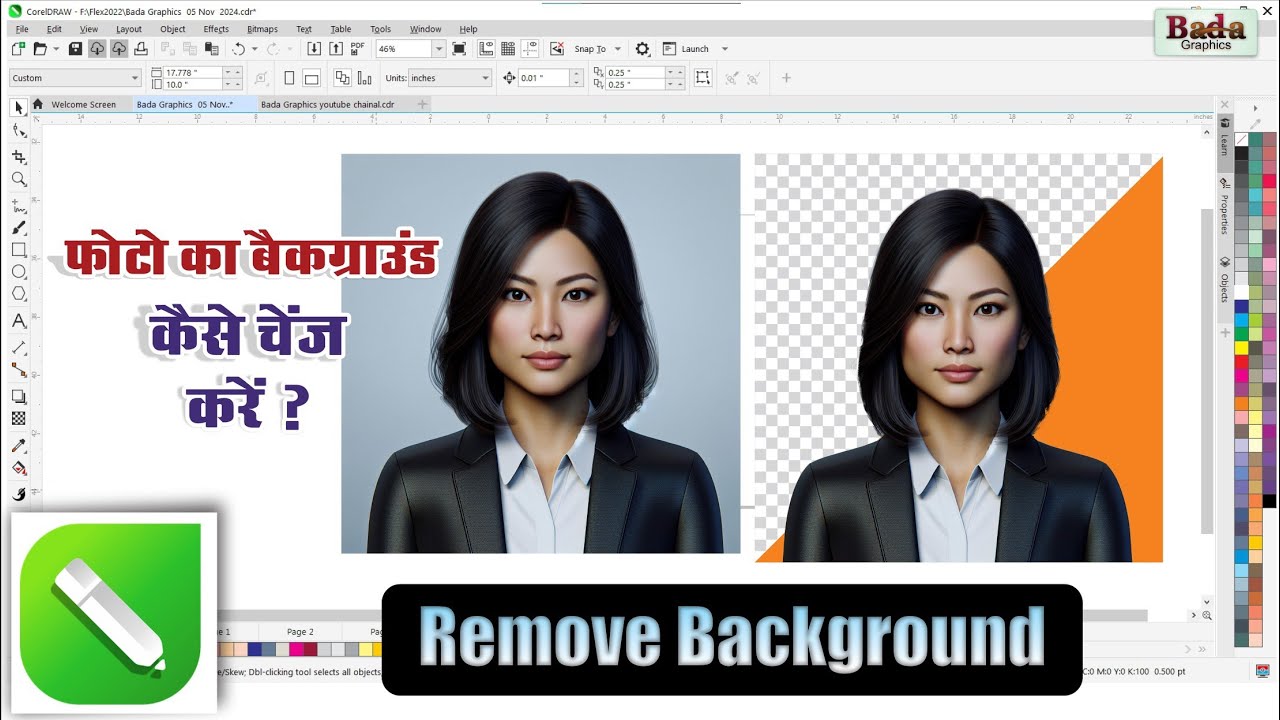Toggle All Pages layout button
The width and height of the screenshot is (1280, 720).
(x=342, y=77)
